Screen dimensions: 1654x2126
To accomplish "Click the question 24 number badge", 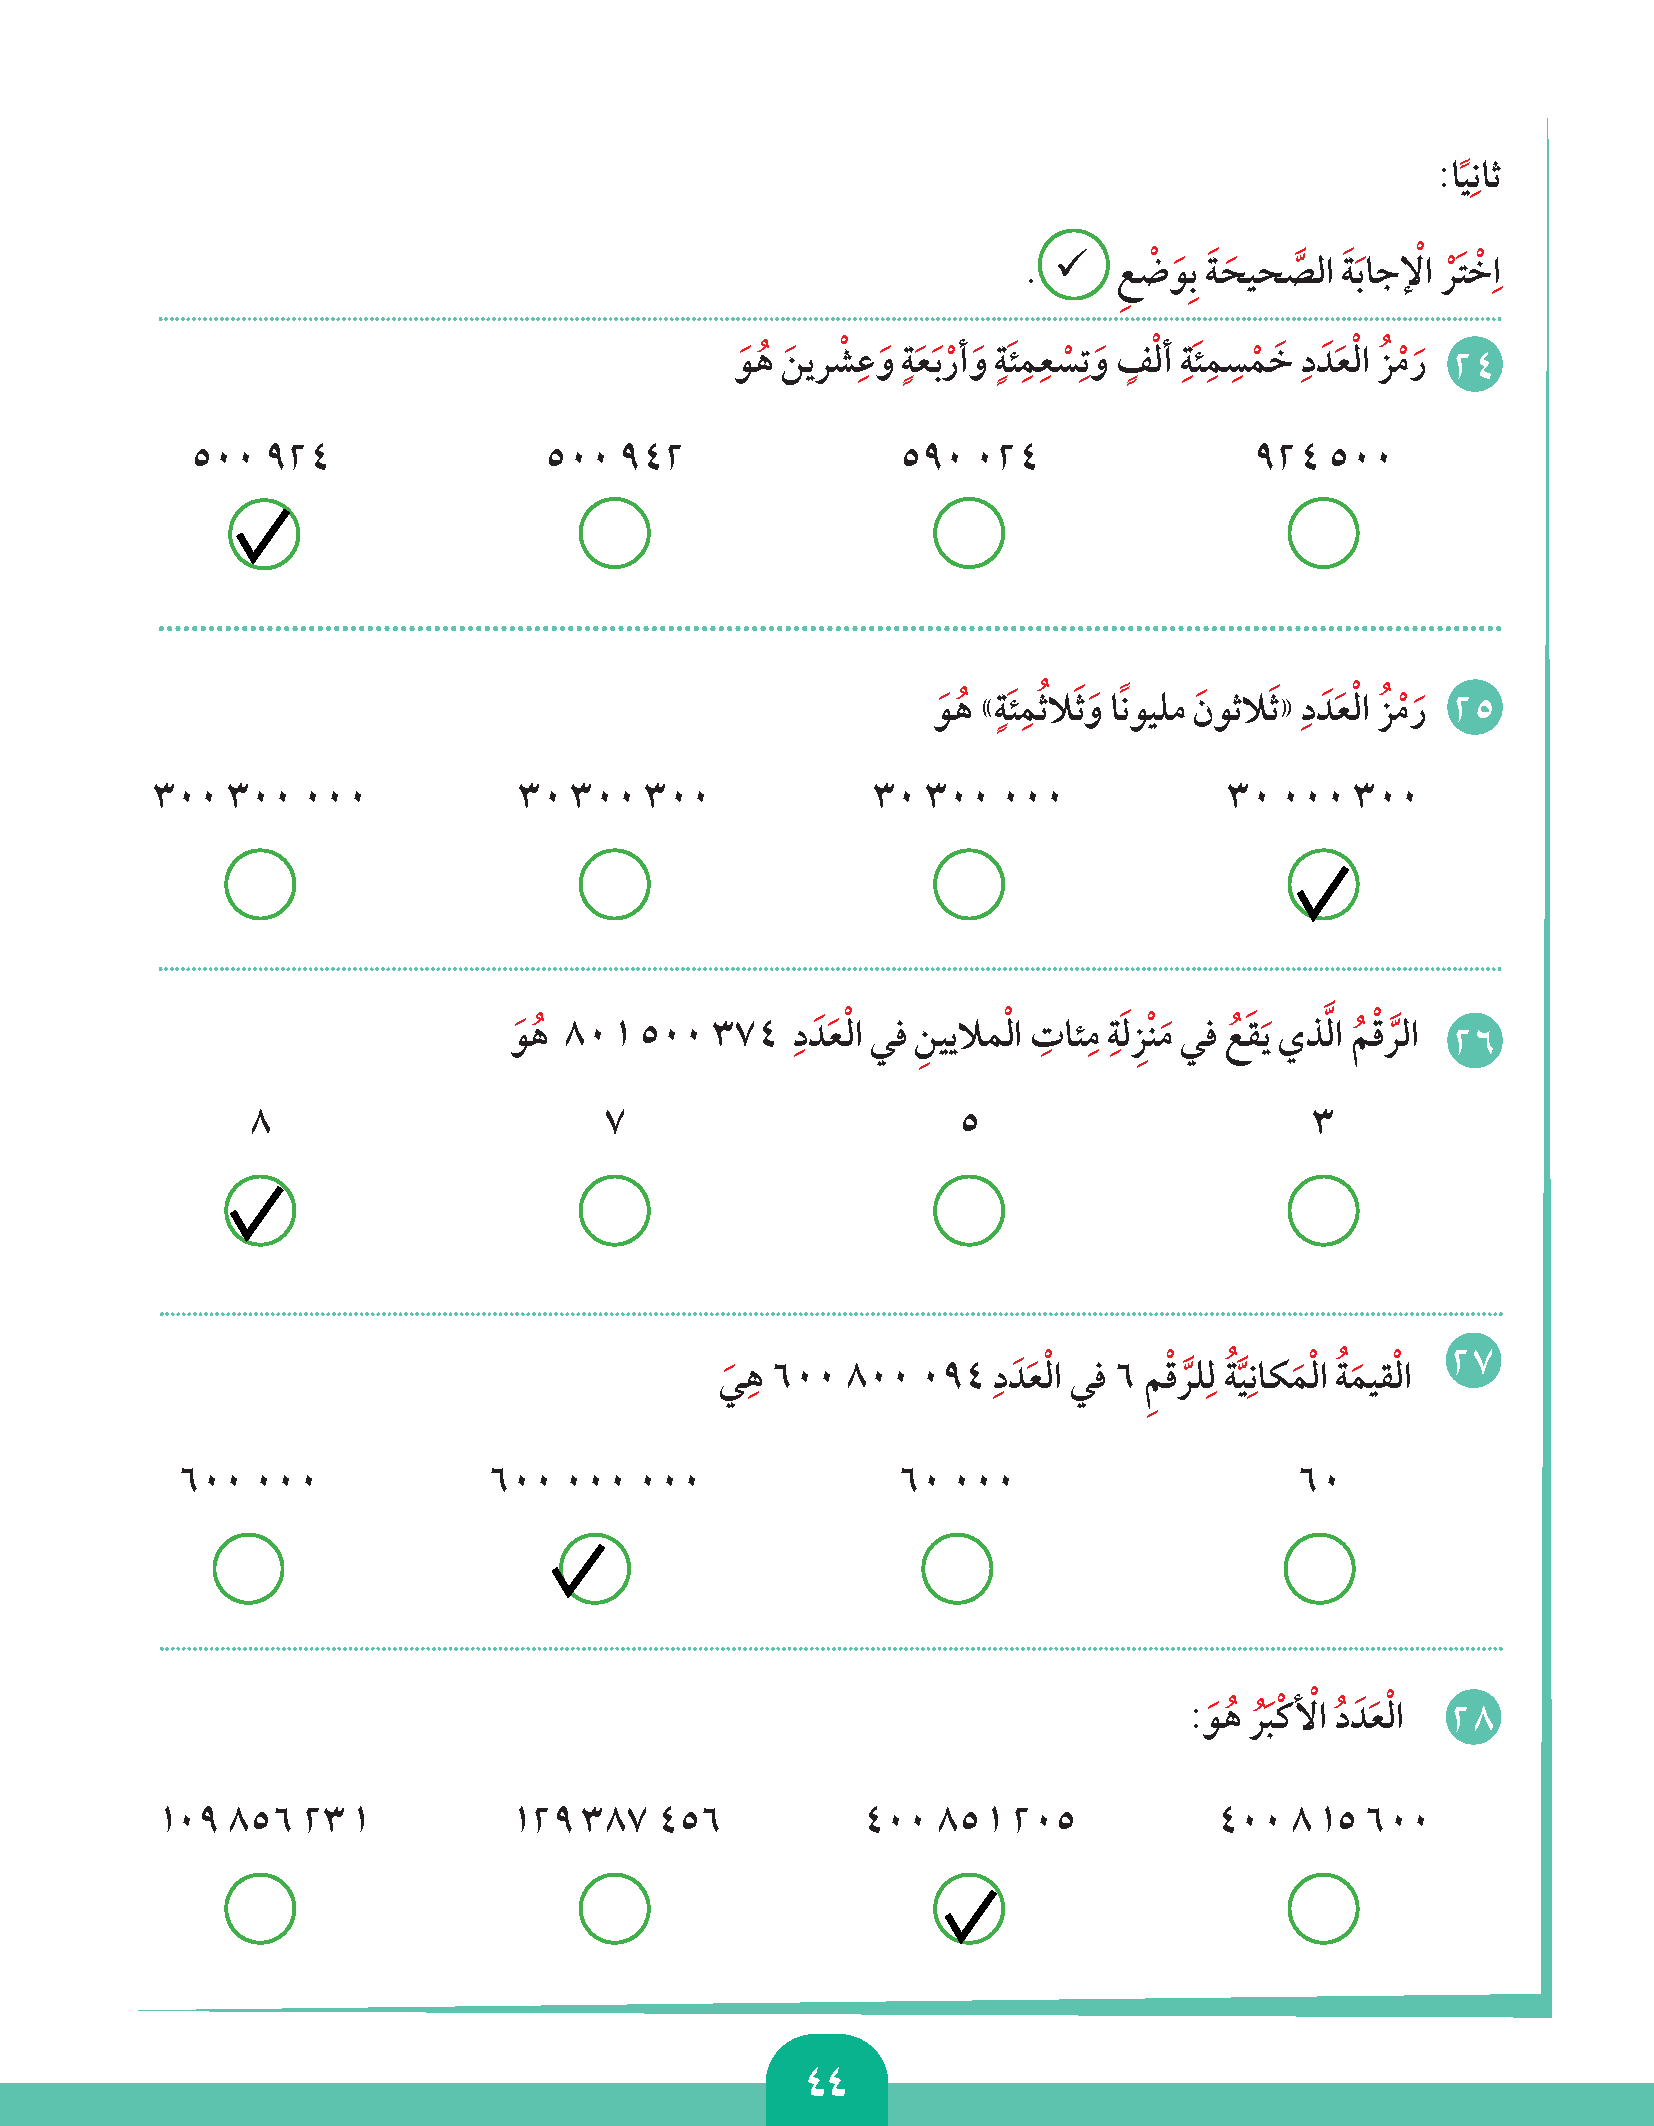I will coord(1474,364).
